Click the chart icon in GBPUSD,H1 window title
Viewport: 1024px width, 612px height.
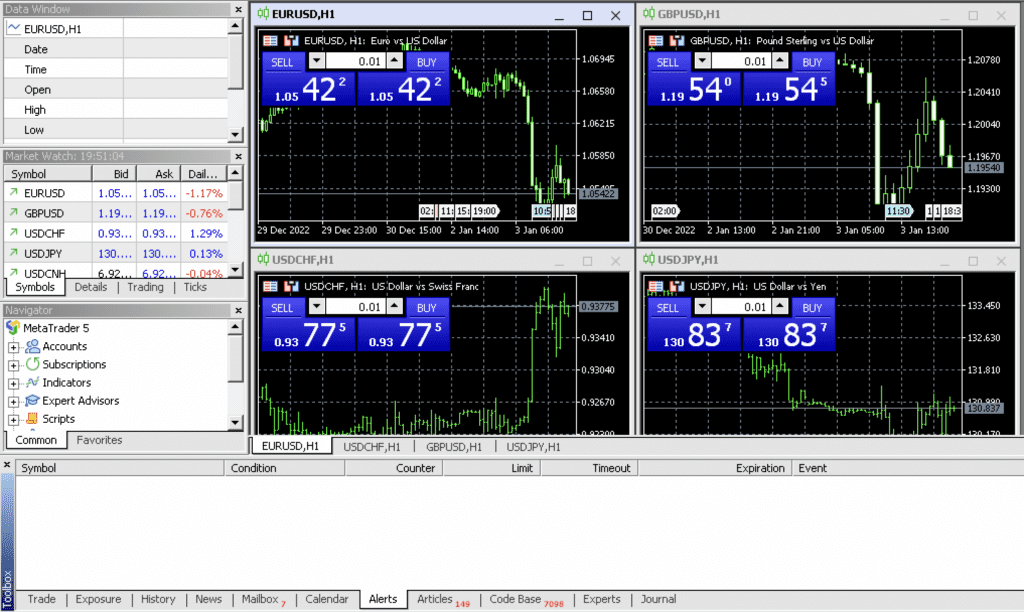pos(648,14)
